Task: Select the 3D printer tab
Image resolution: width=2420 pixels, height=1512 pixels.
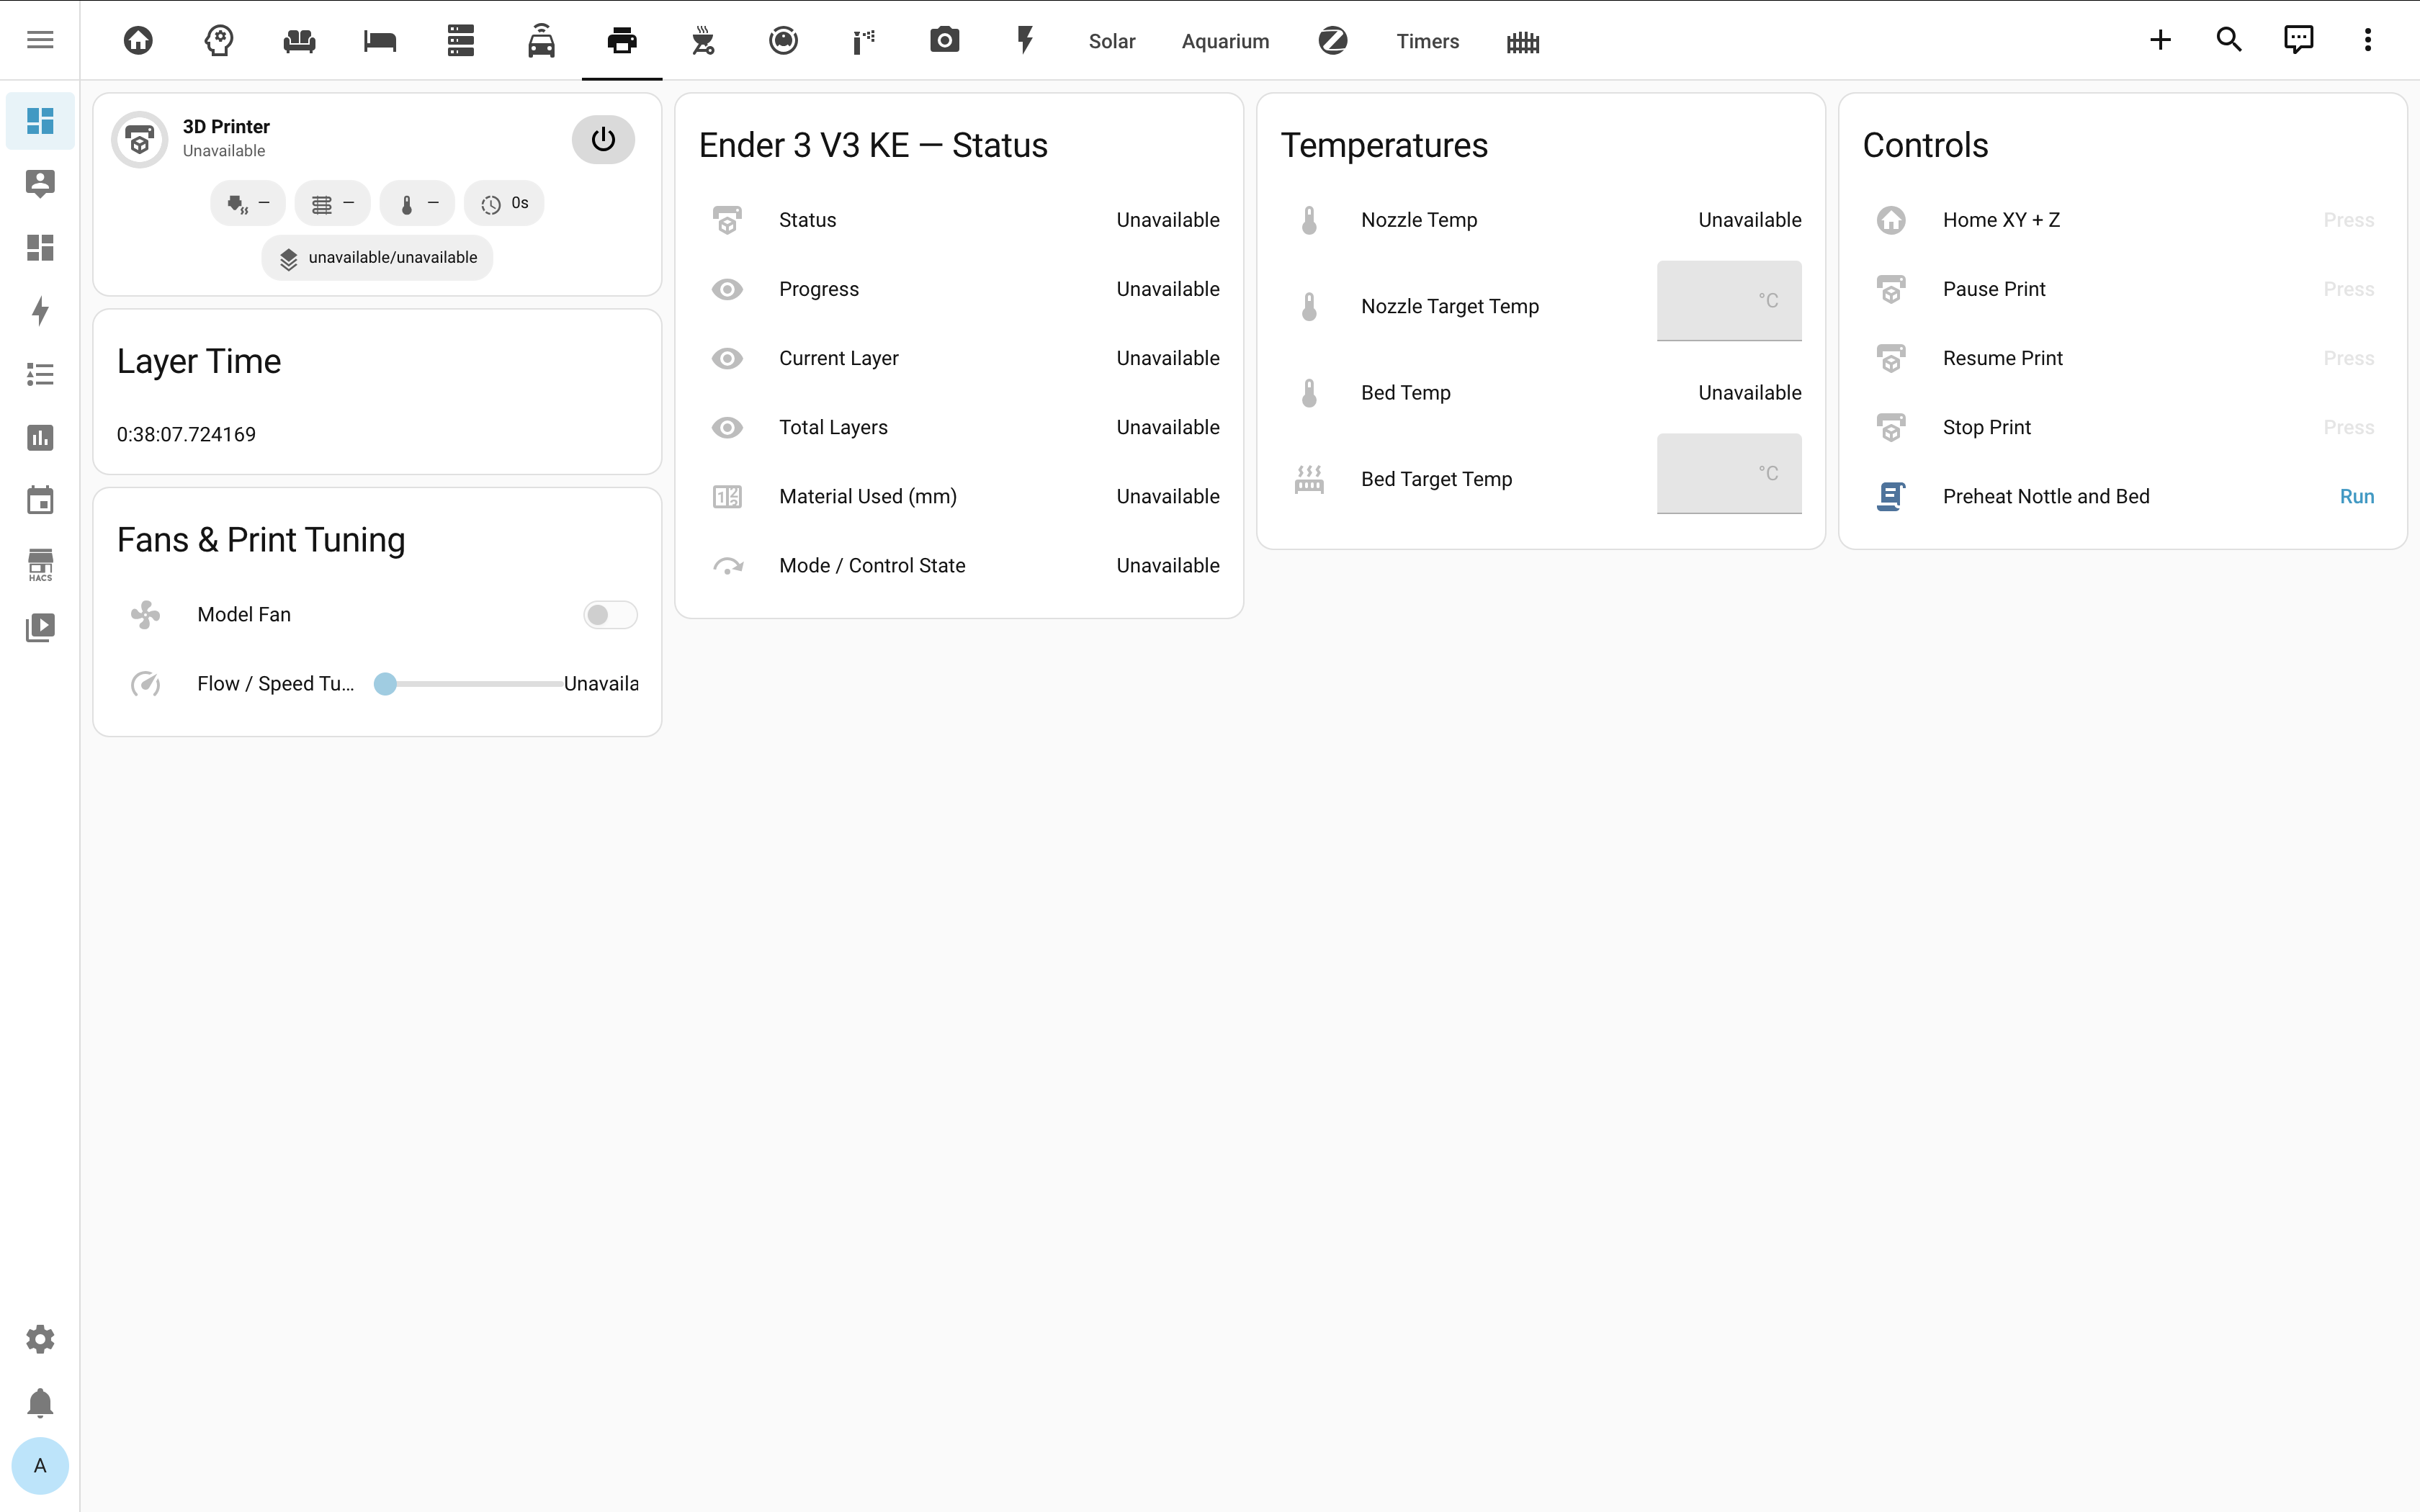Action: tap(622, 40)
